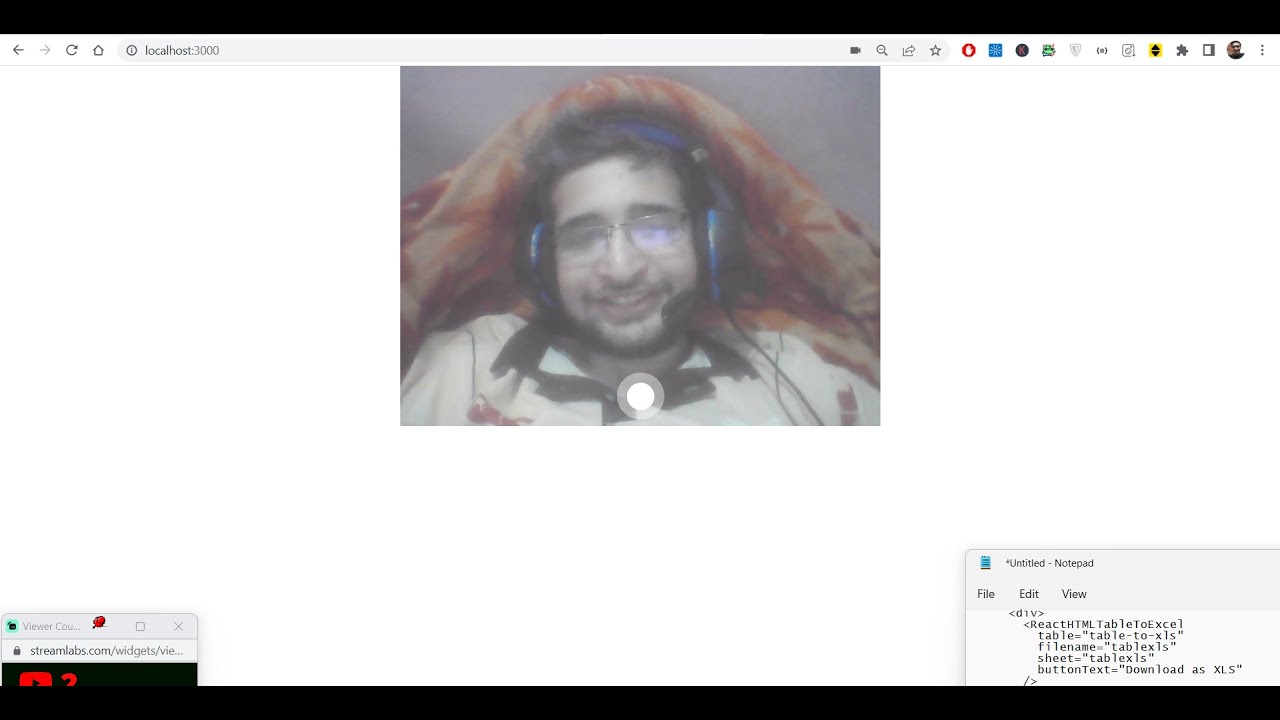Open the Extensions puzzle piece menu
Image resolution: width=1280 pixels, height=720 pixels.
[1182, 50]
